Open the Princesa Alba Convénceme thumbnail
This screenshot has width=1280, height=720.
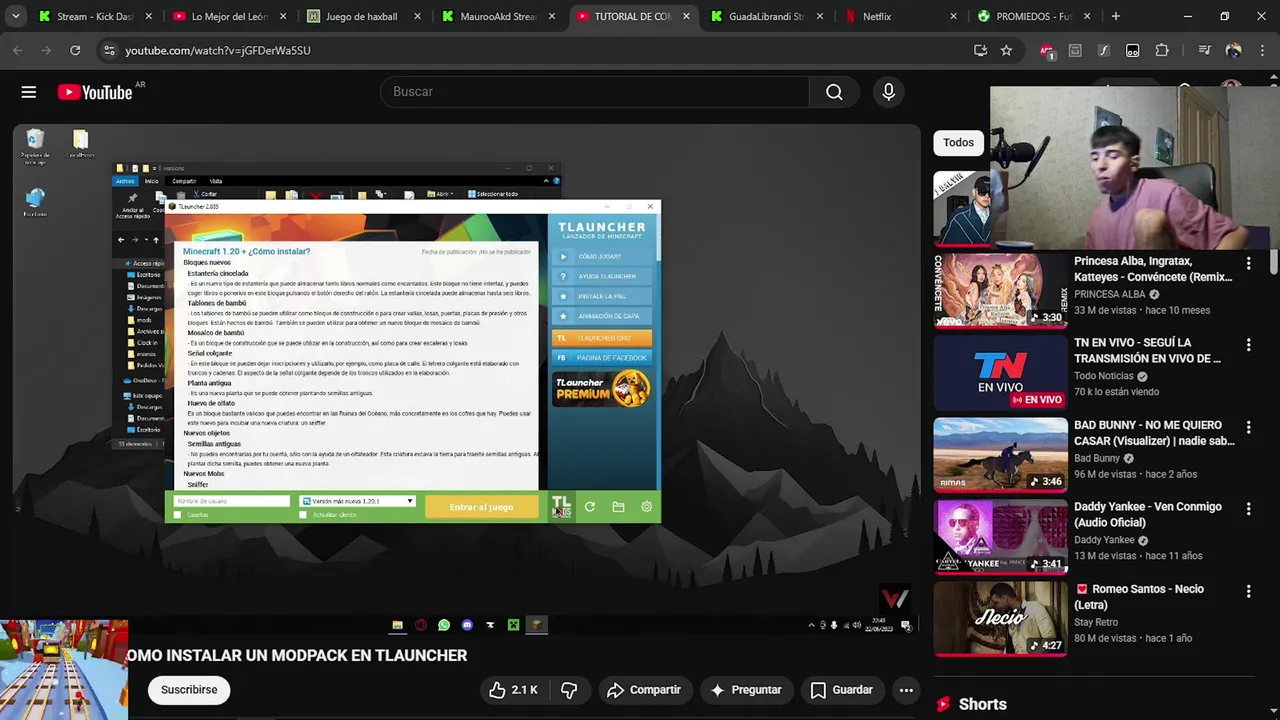pyautogui.click(x=1000, y=291)
